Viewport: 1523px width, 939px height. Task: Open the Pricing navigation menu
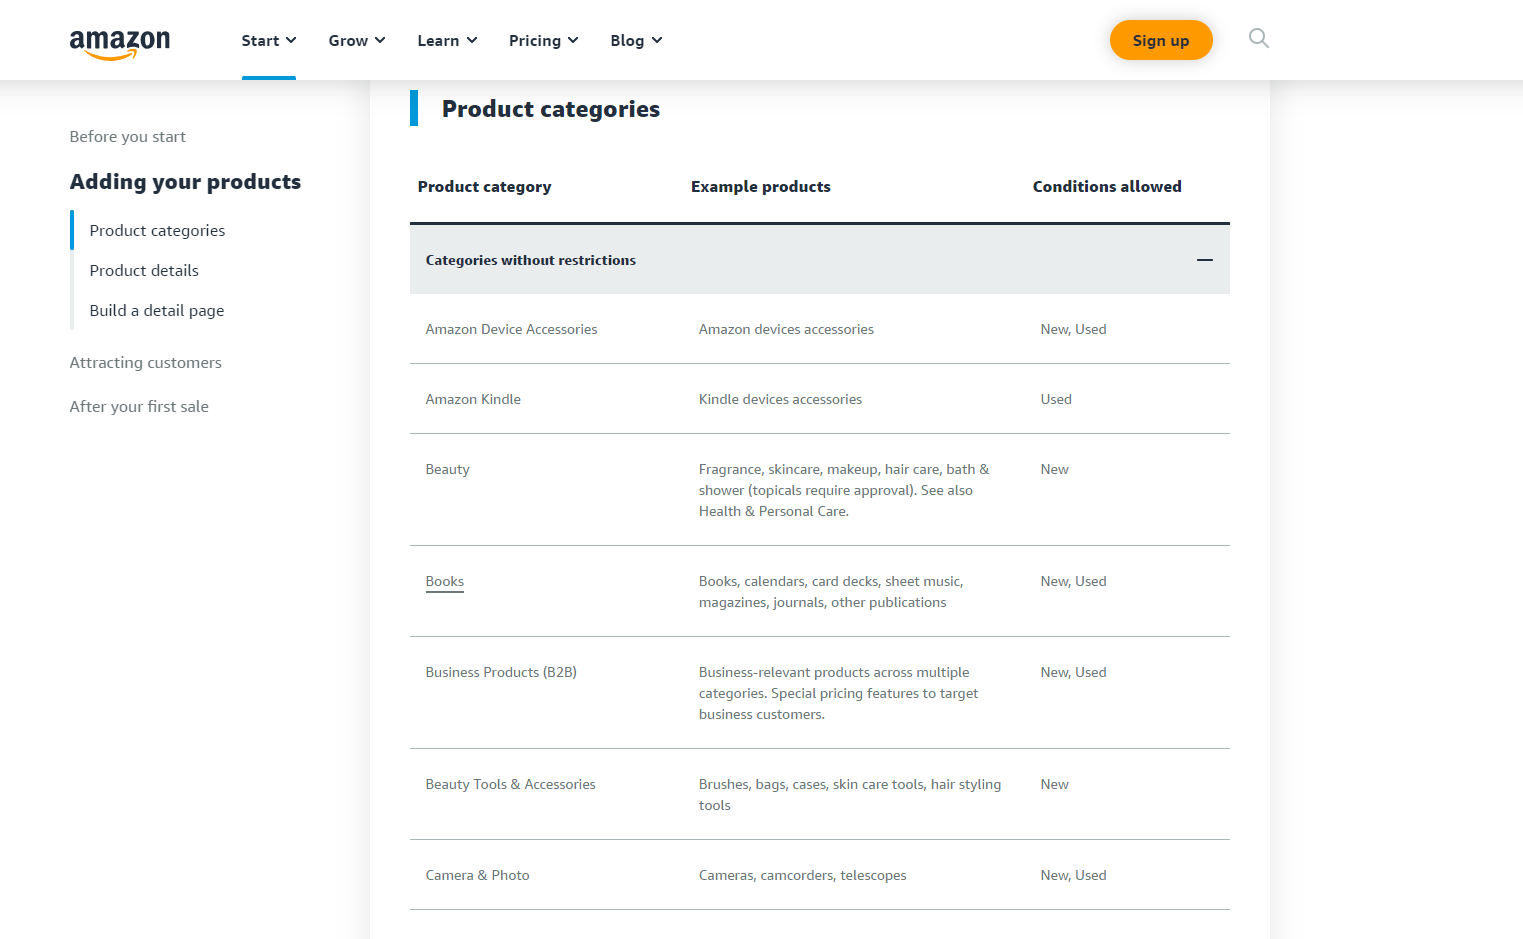(x=543, y=41)
